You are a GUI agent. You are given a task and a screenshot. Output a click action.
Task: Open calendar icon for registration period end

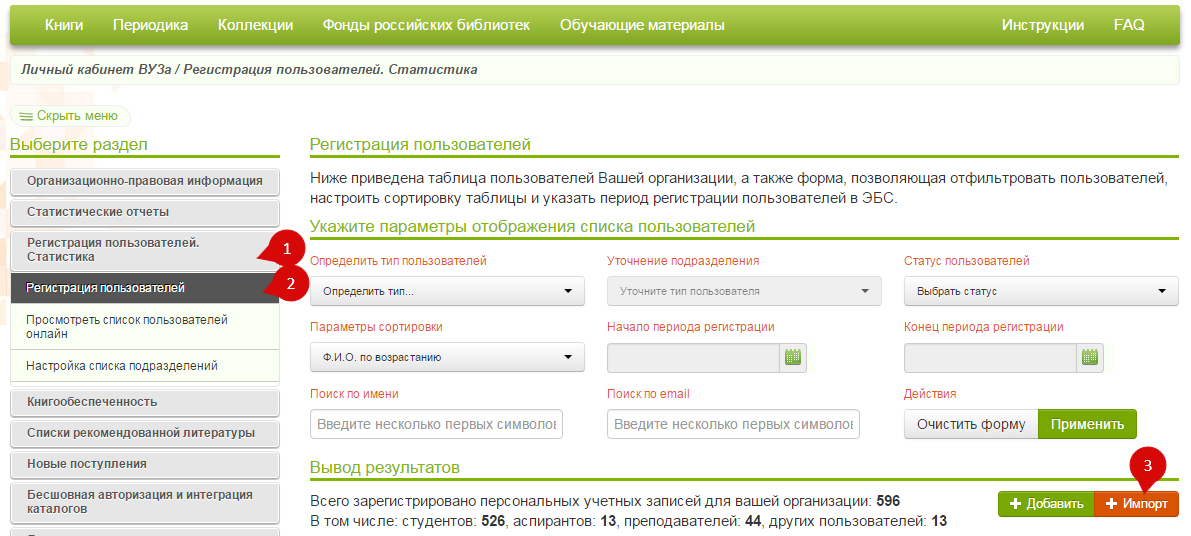pos(1090,357)
